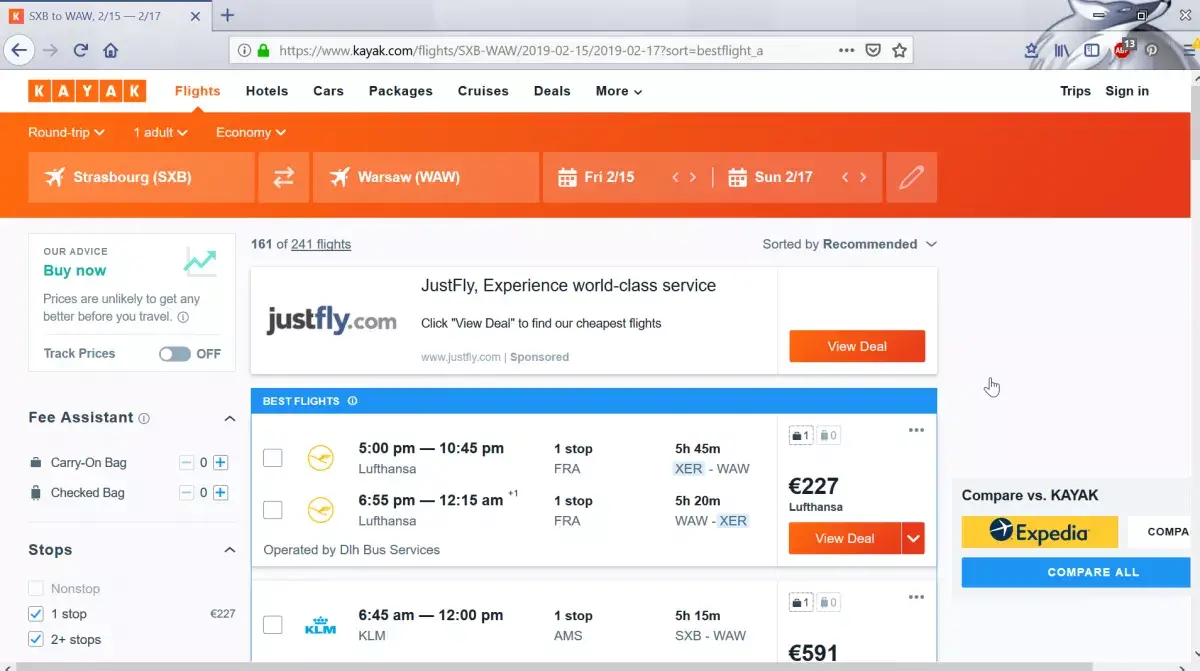Click info icon next to Best Flights

(x=352, y=401)
